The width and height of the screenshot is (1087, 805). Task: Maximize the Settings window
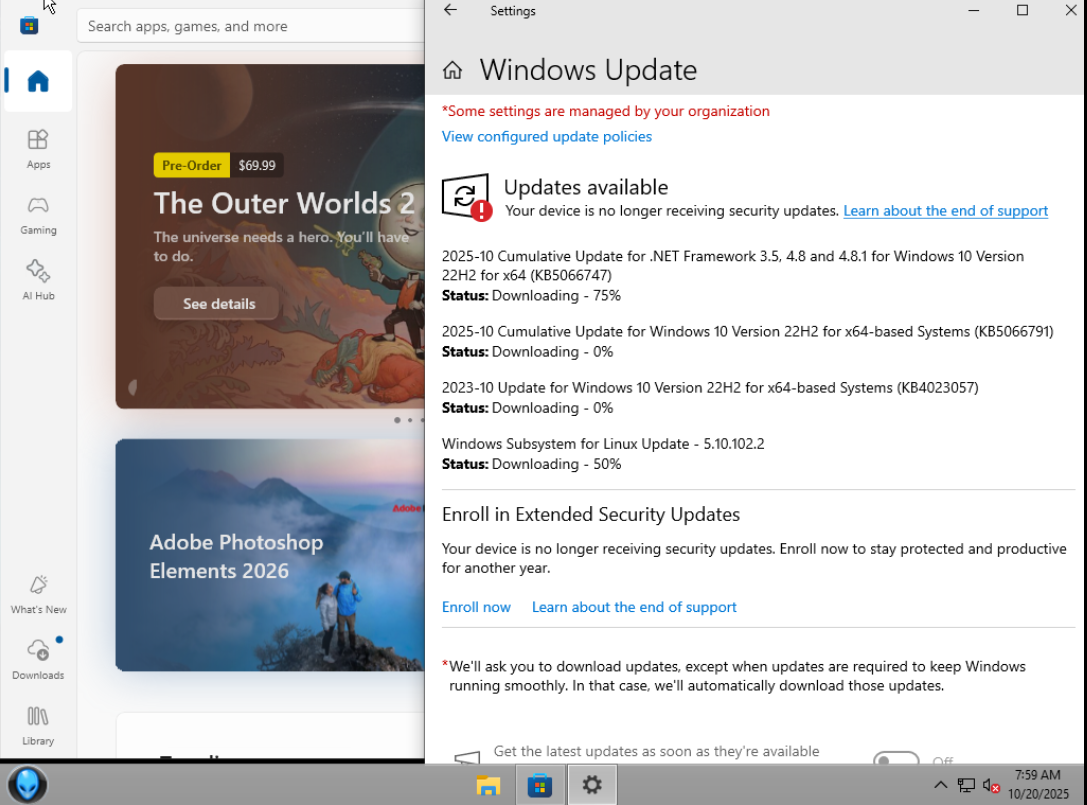point(1022,10)
